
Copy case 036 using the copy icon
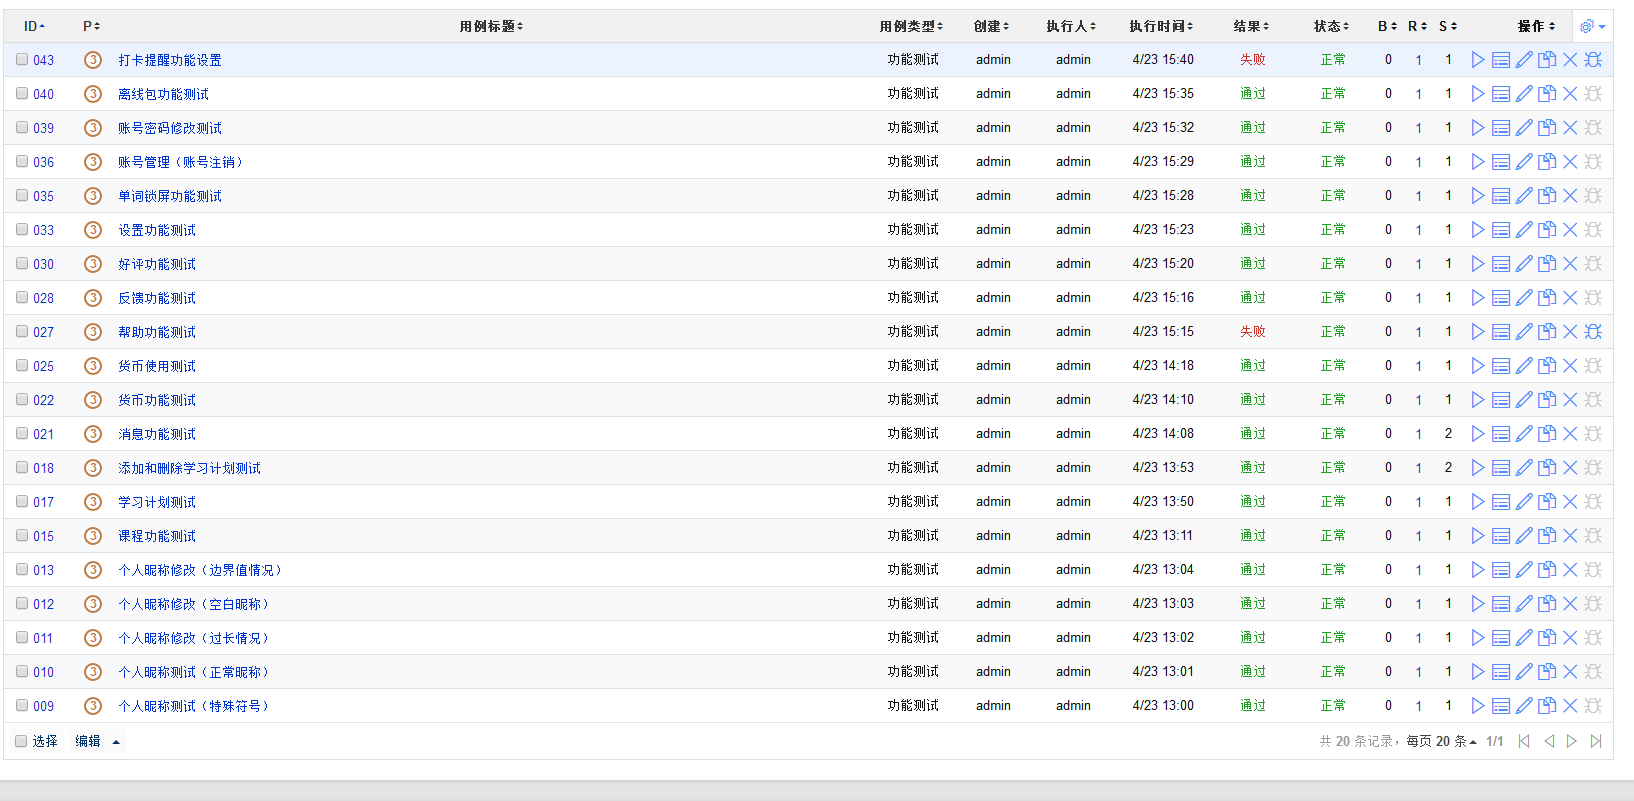(x=1546, y=162)
